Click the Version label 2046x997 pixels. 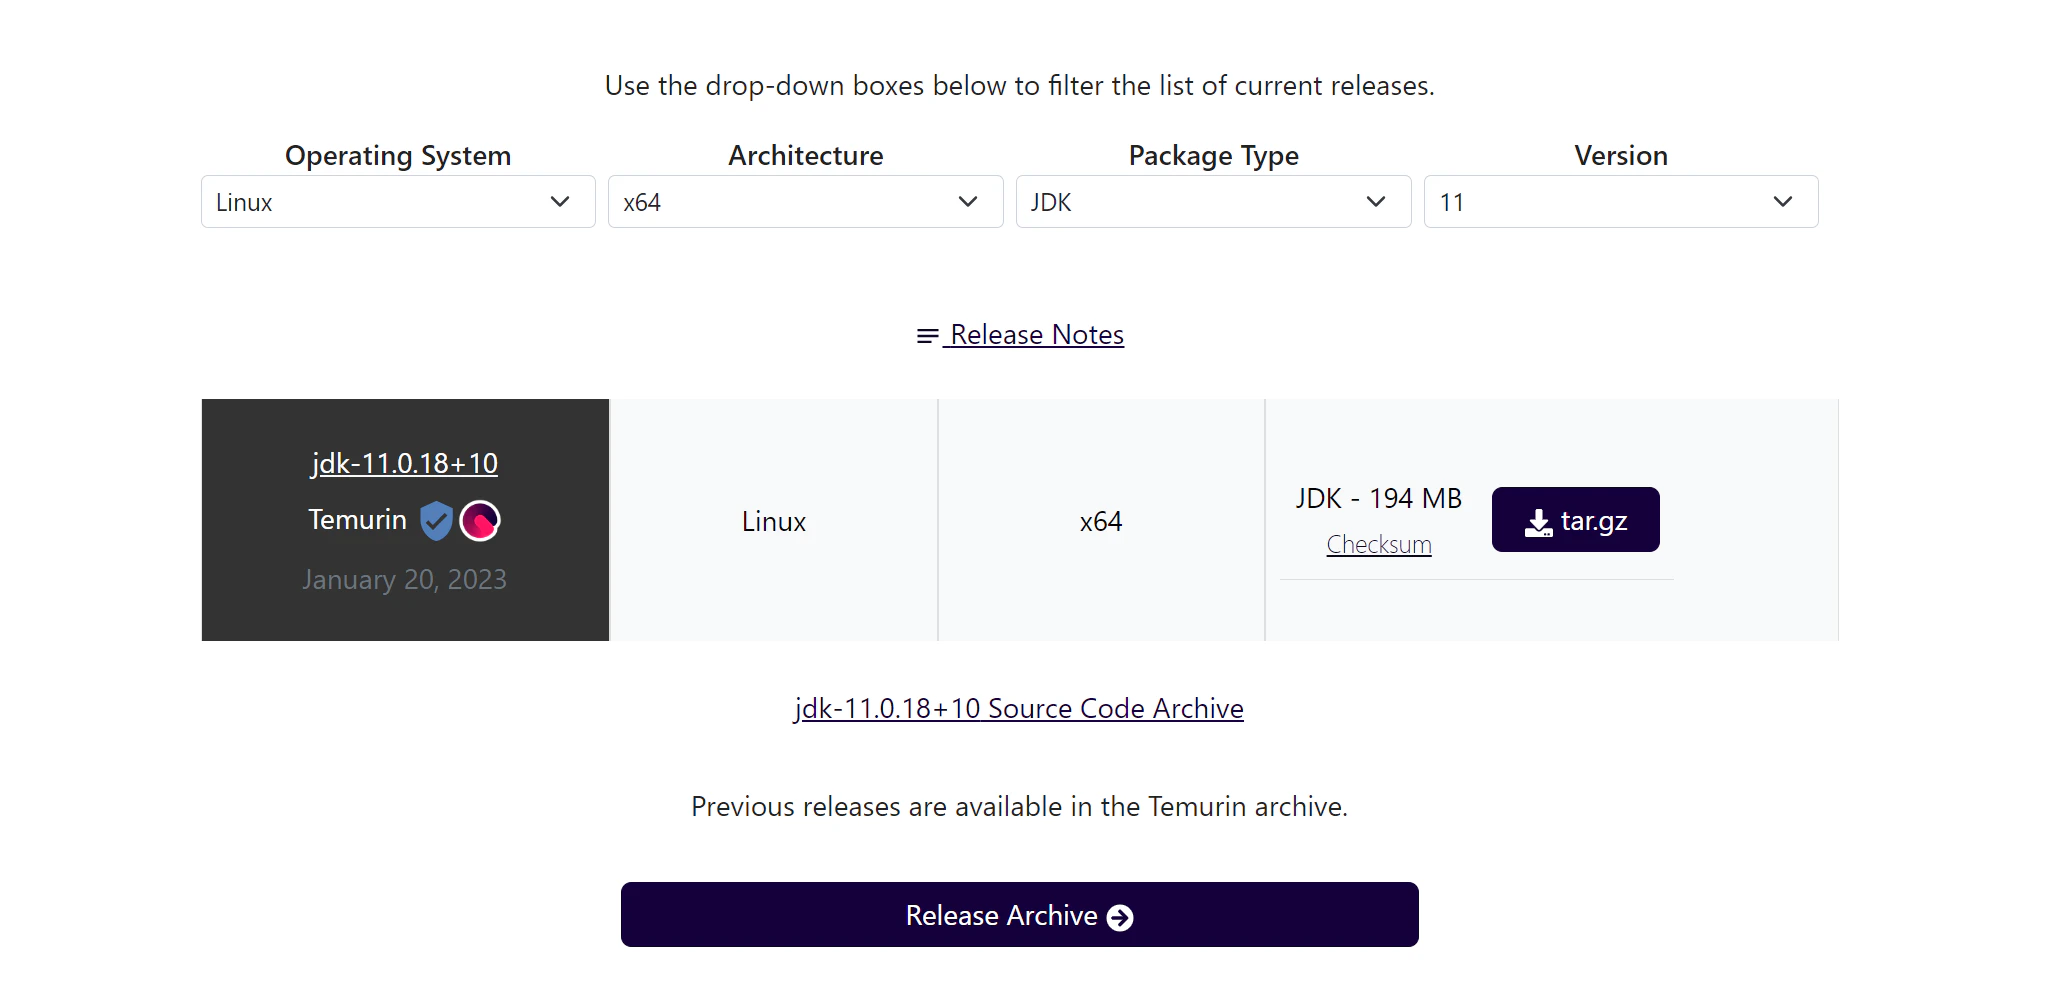point(1621,156)
